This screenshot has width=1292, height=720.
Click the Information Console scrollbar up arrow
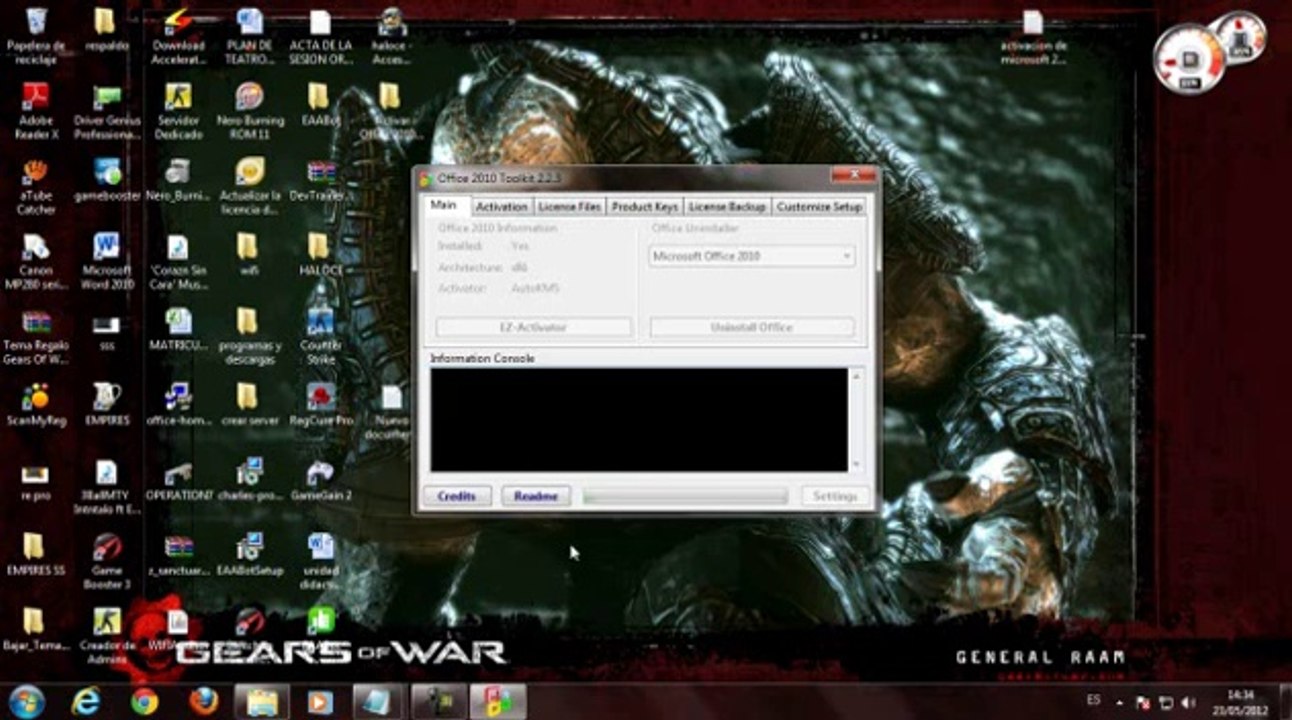click(856, 376)
